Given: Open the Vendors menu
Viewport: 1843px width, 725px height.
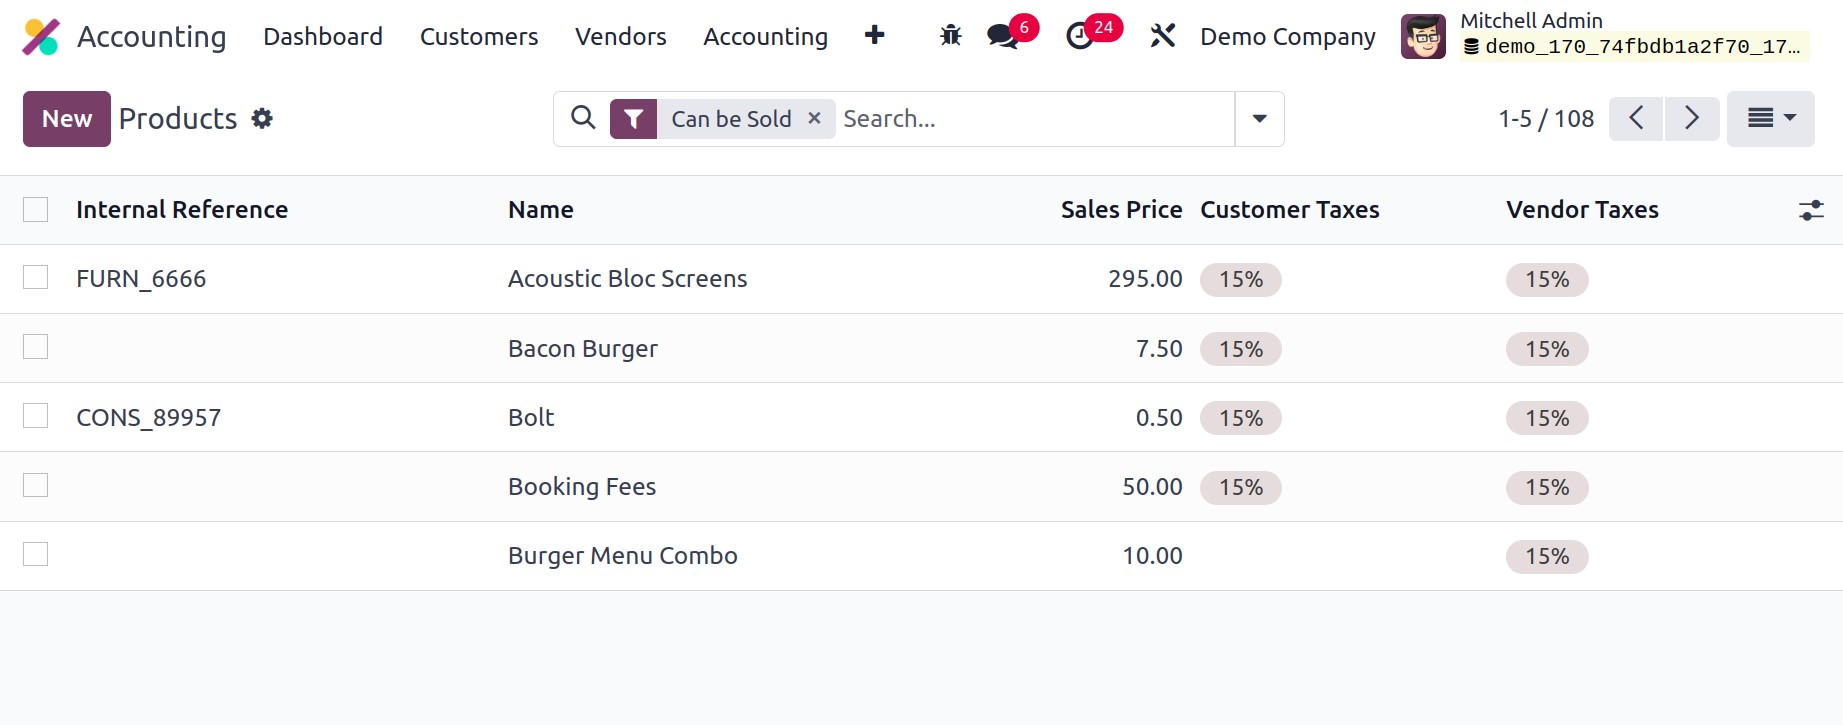Looking at the screenshot, I should 620,37.
